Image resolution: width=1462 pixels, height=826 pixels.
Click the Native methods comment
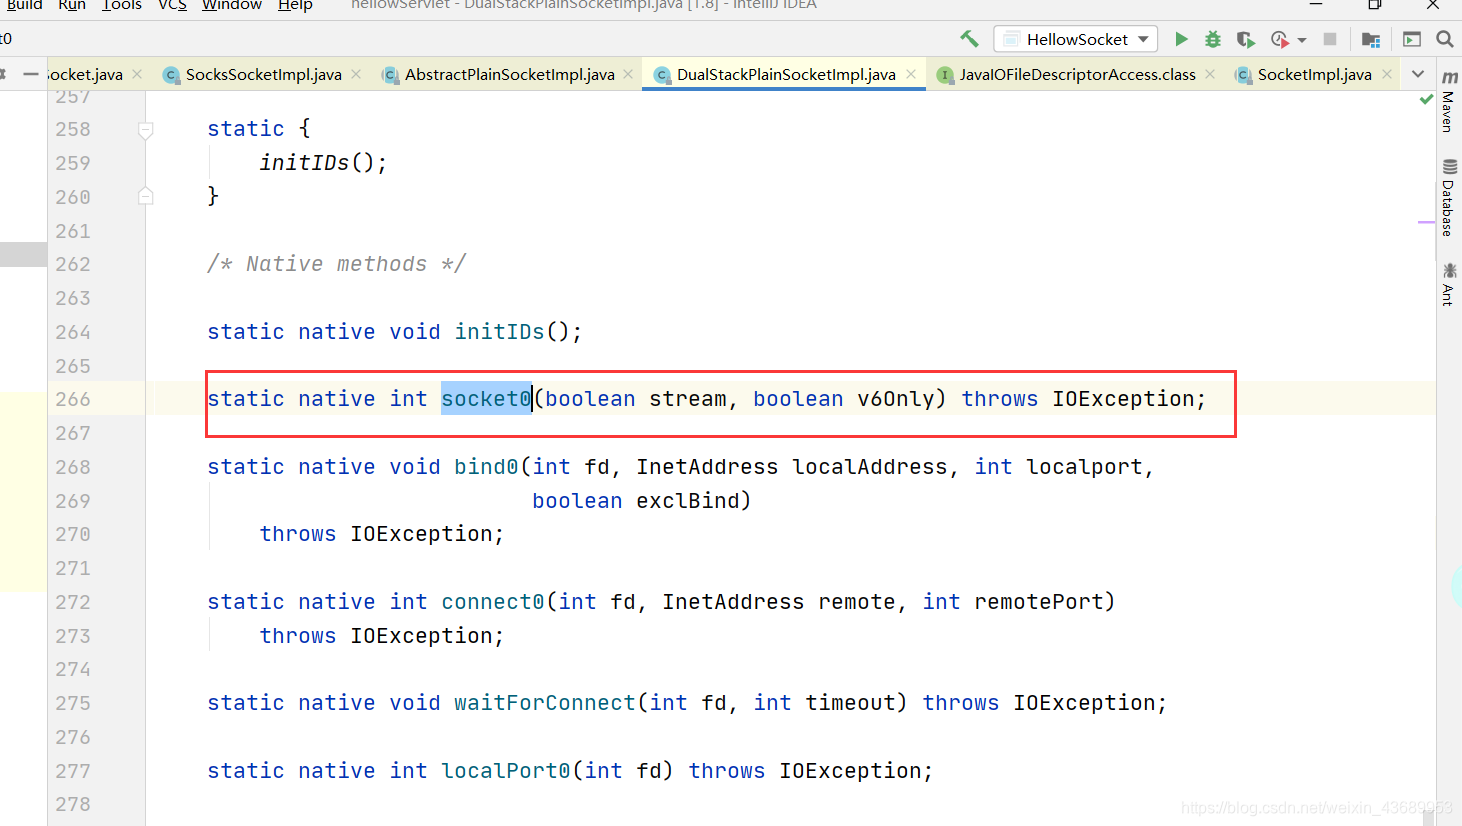[x=337, y=264]
